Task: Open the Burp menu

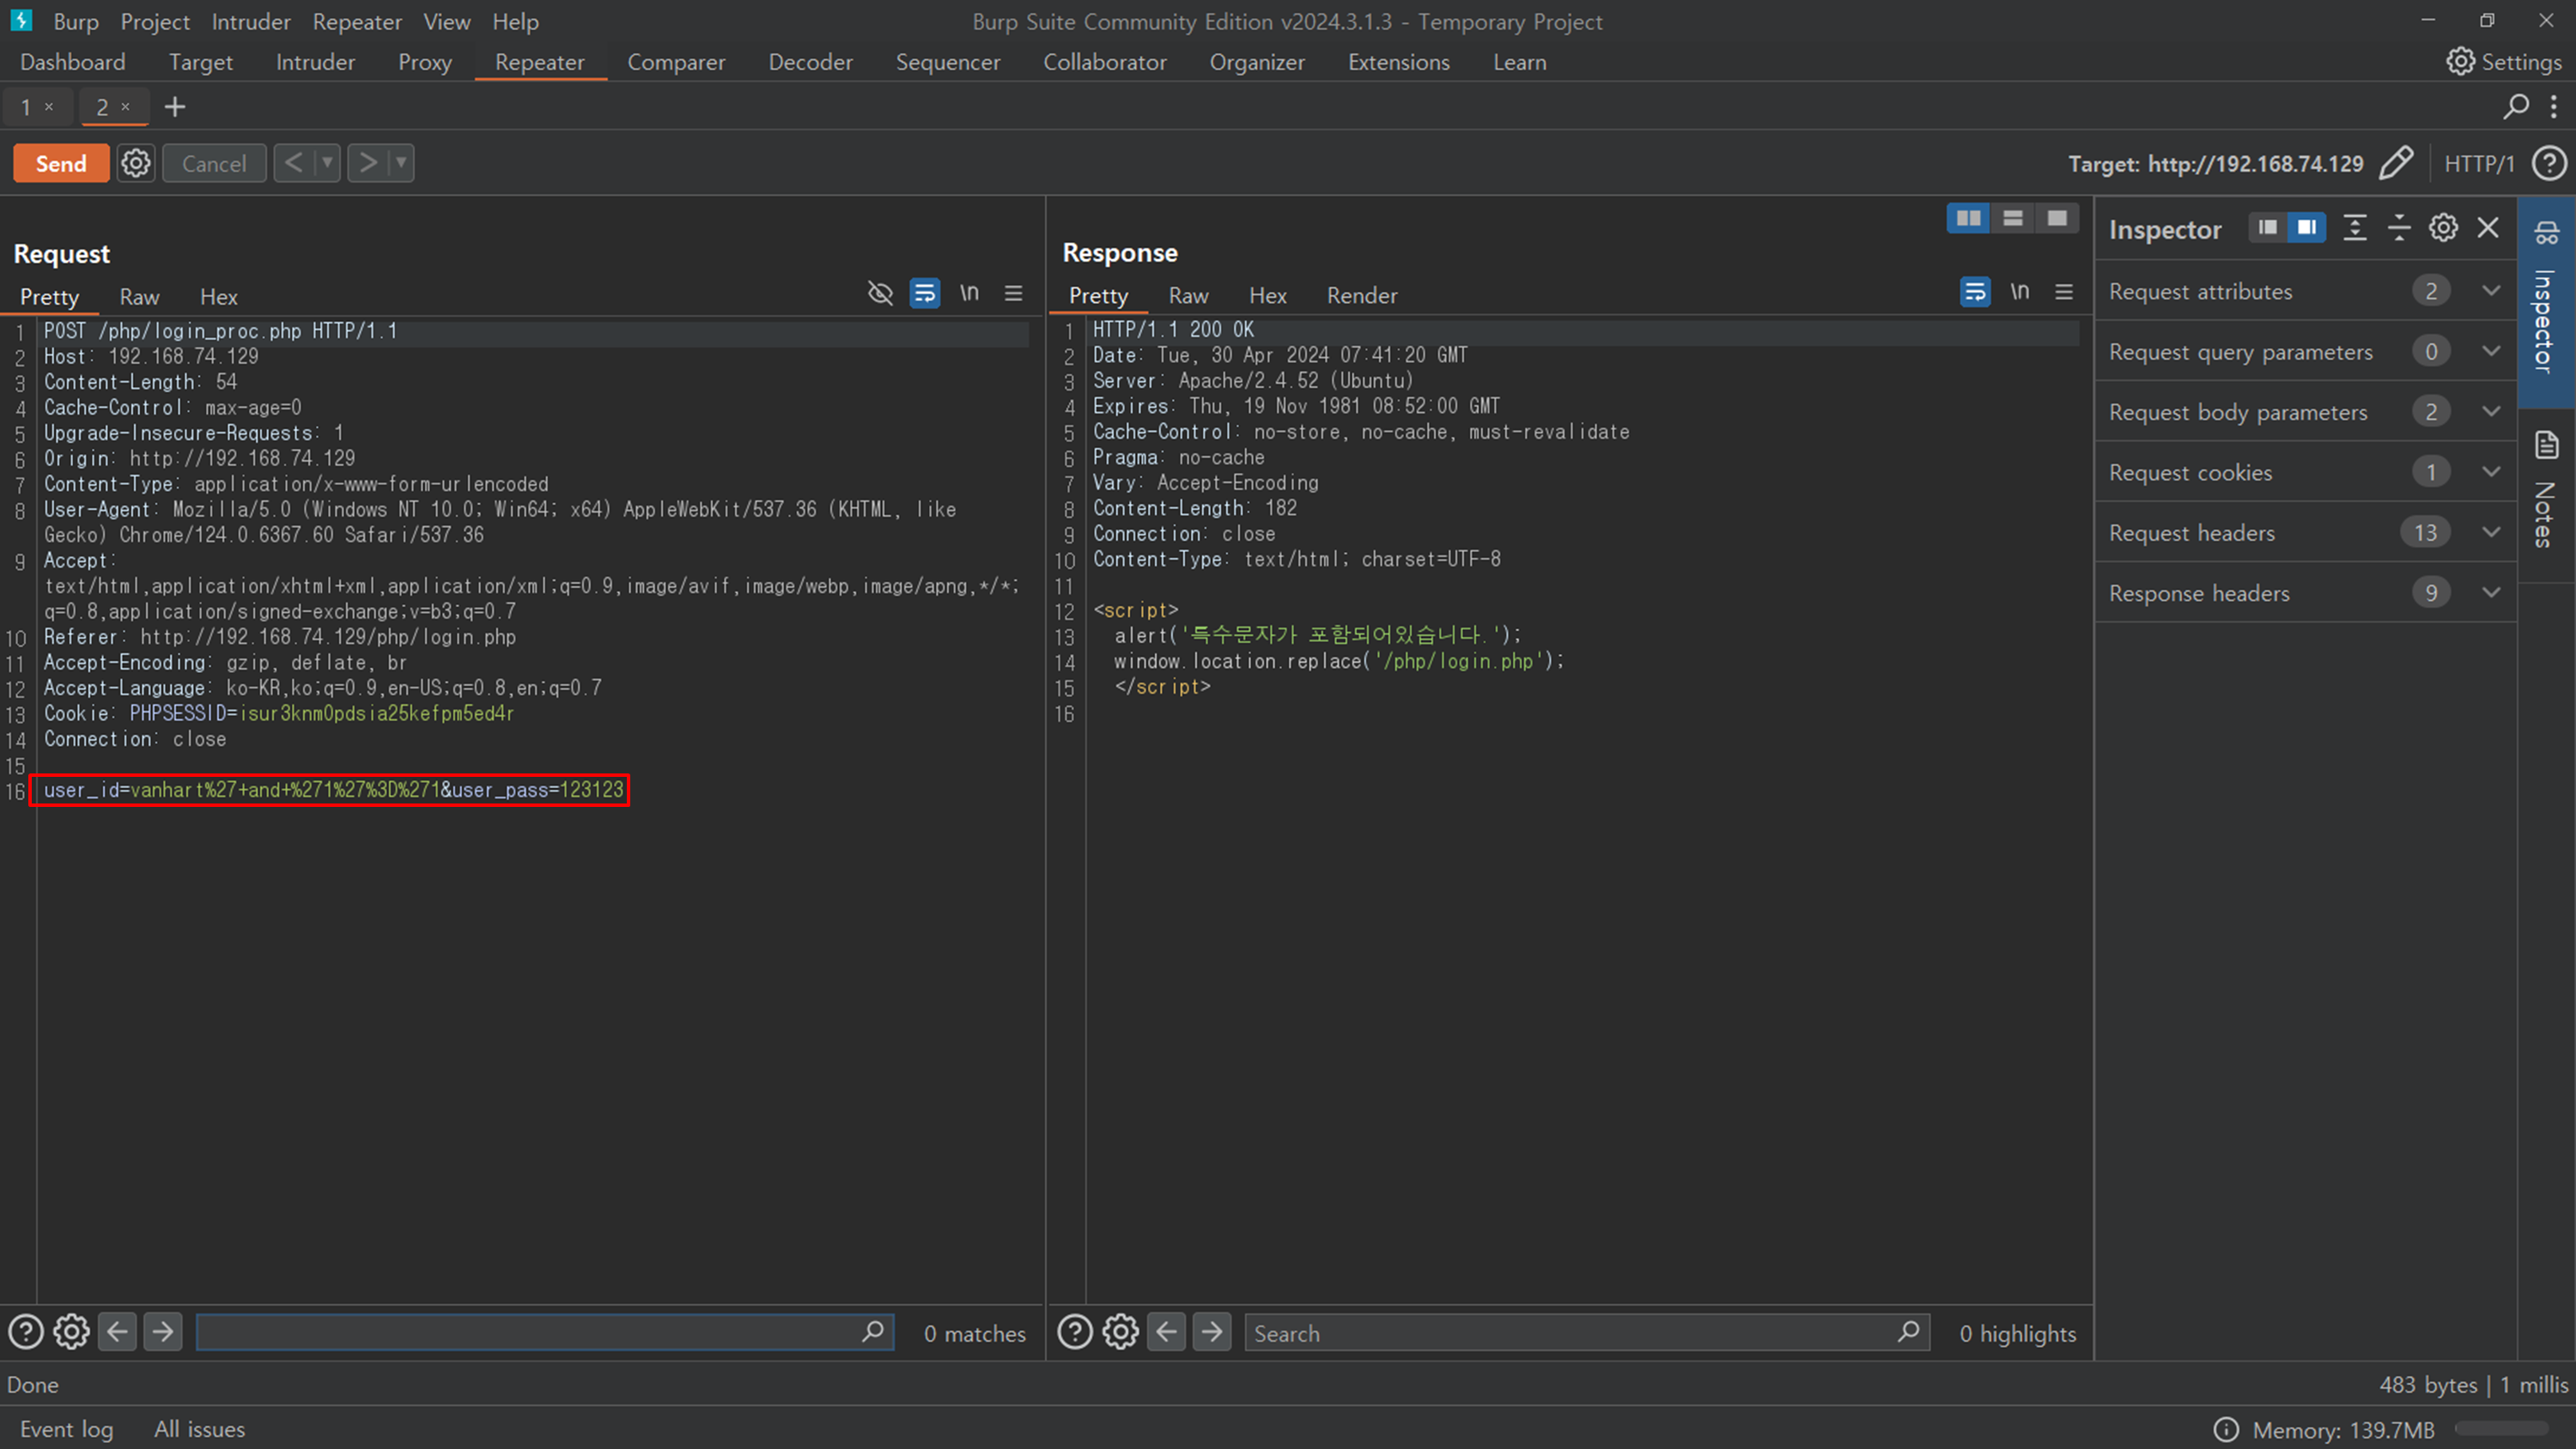Action: pyautogui.click(x=76, y=21)
